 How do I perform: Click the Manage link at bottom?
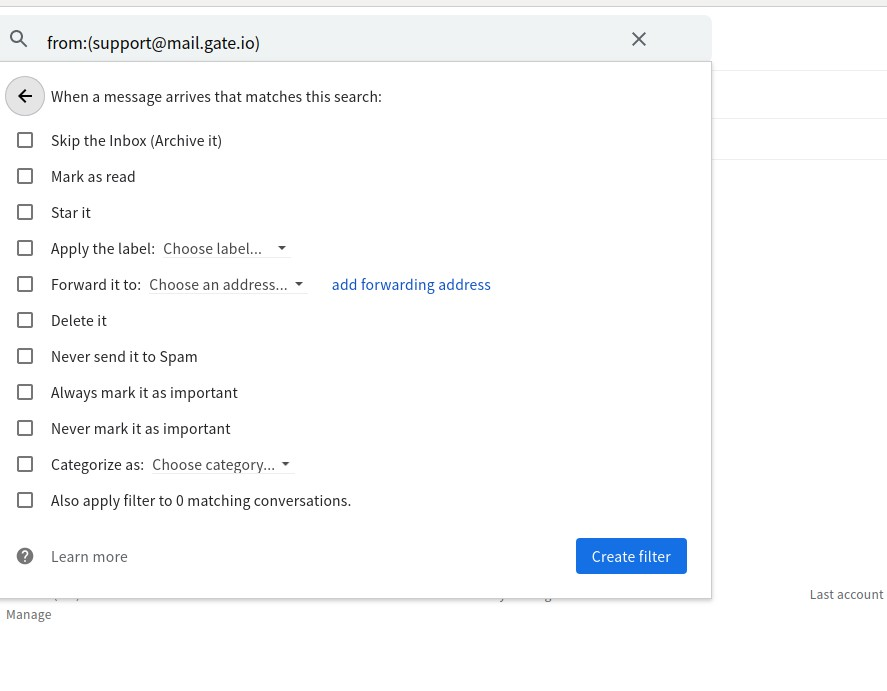29,615
